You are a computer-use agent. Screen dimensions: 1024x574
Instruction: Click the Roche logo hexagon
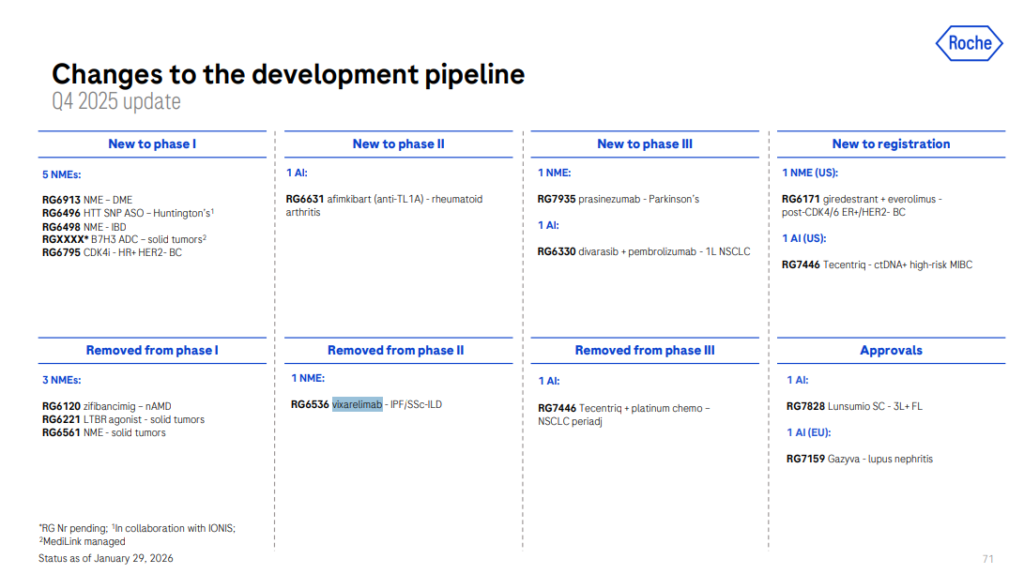[x=969, y=43]
